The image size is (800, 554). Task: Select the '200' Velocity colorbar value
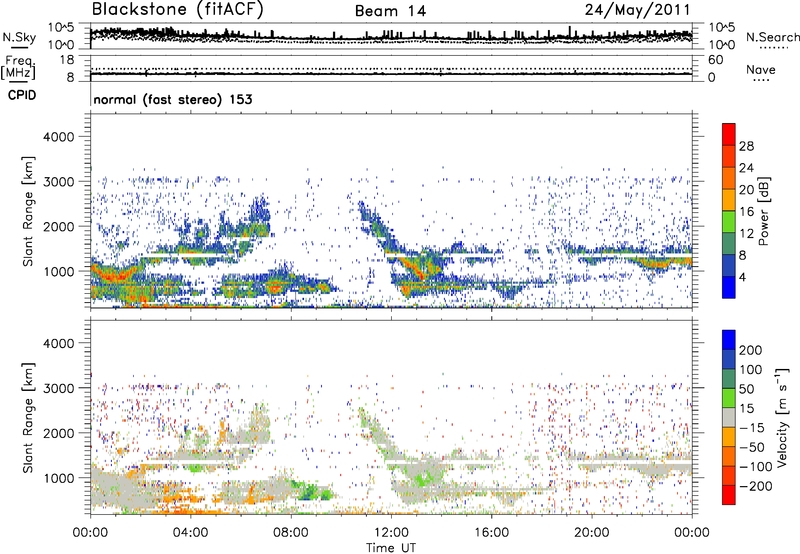(751, 350)
